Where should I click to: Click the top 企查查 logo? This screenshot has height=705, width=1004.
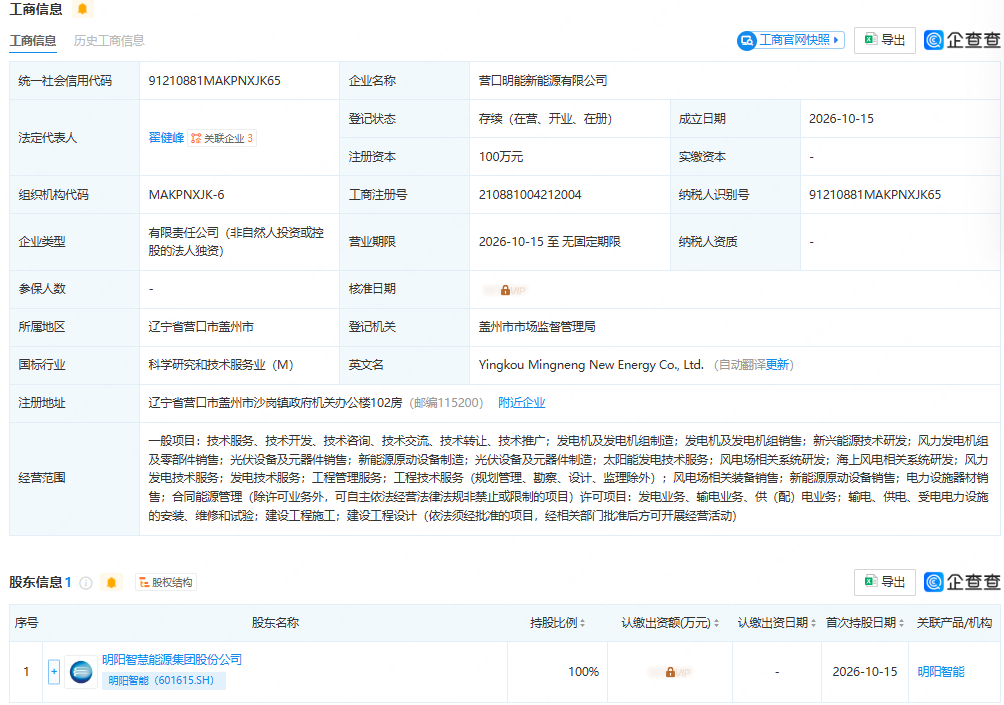(x=962, y=40)
